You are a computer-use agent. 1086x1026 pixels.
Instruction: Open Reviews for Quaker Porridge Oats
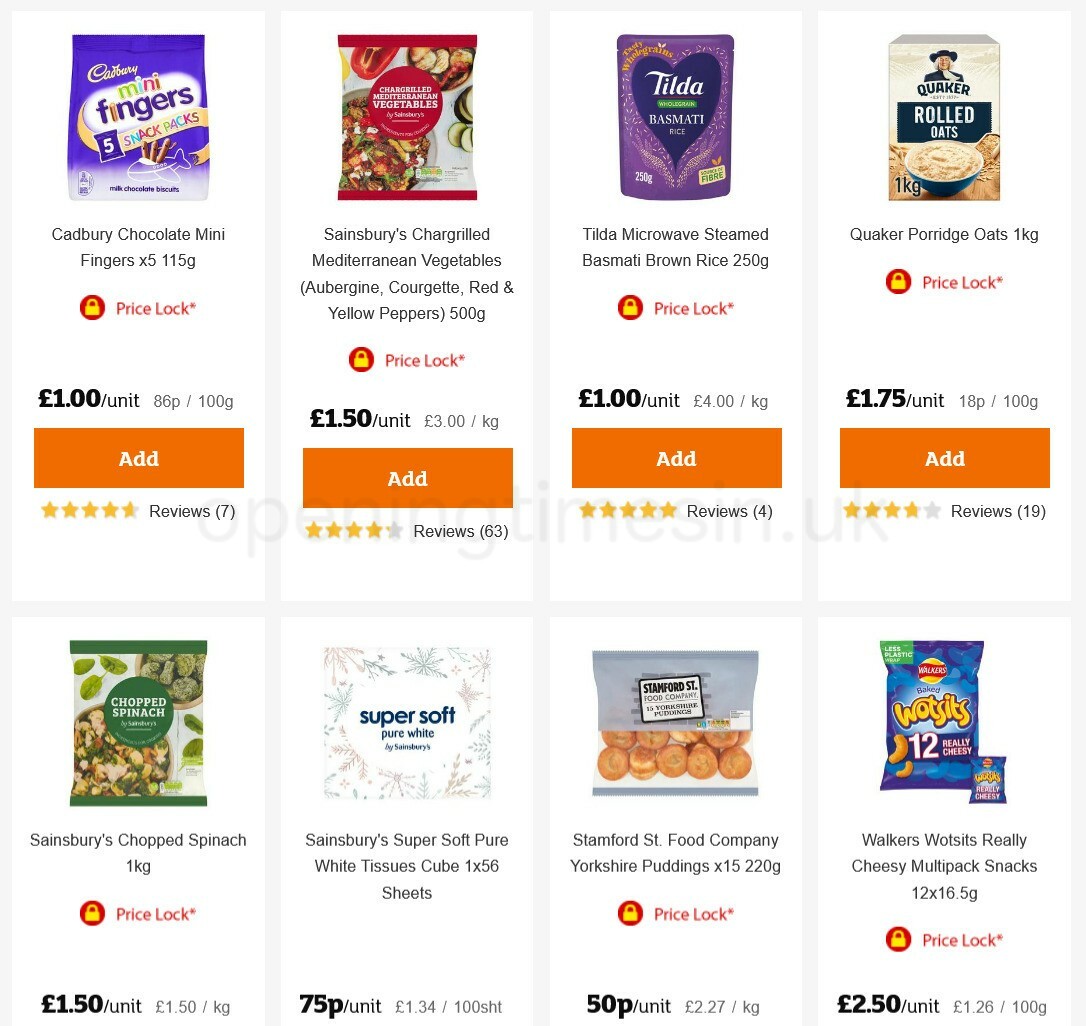point(998,511)
